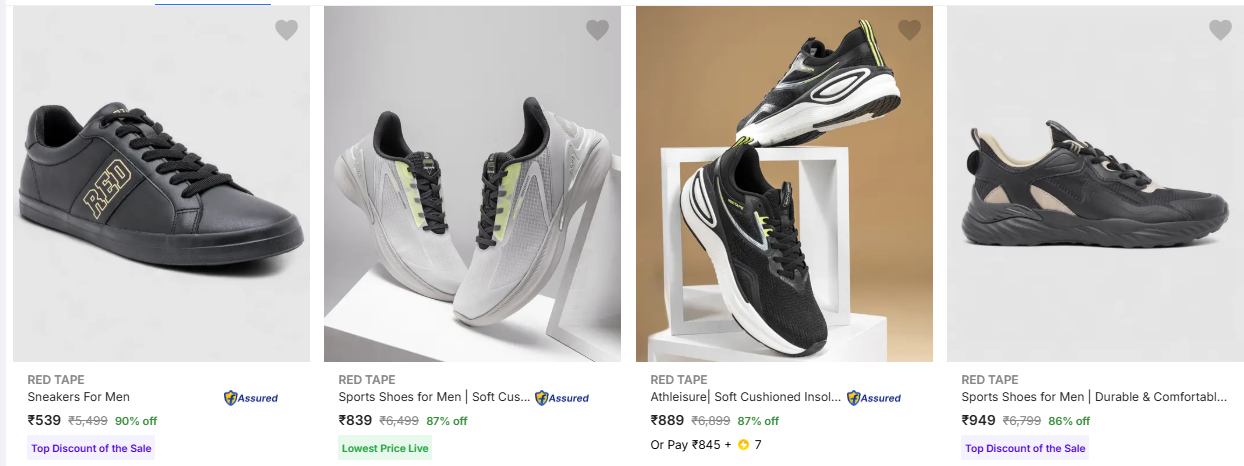Click Assured badge beside Sneakers For Men

251,398
